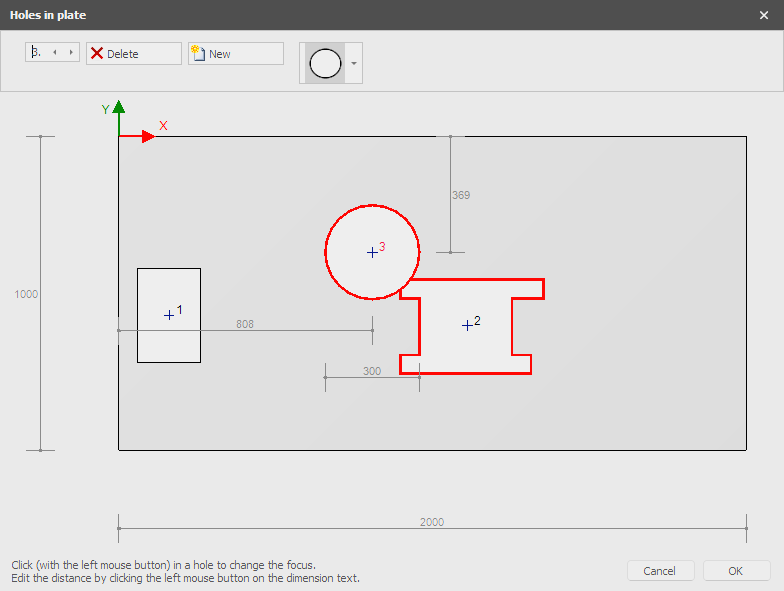Edit the 300 diameter dimension text
Image resolution: width=784 pixels, height=591 pixels.
click(372, 371)
